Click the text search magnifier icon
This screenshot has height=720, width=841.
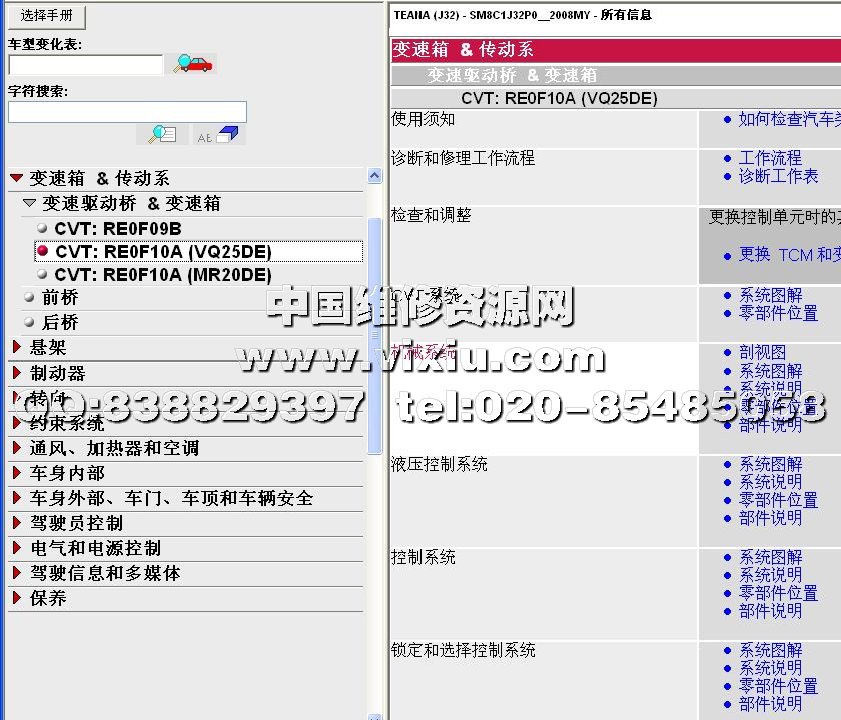click(x=163, y=134)
